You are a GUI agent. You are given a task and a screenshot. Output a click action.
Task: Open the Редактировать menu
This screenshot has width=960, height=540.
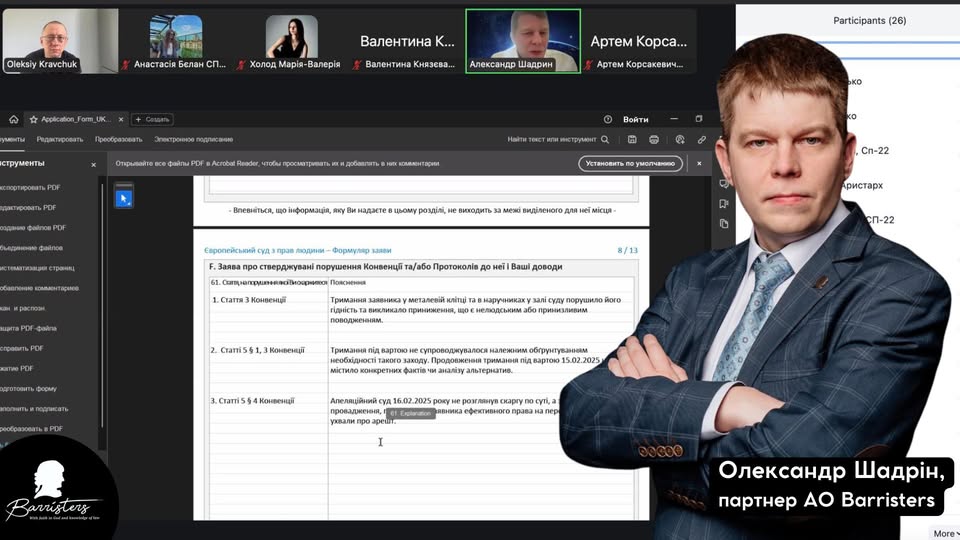click(60, 140)
